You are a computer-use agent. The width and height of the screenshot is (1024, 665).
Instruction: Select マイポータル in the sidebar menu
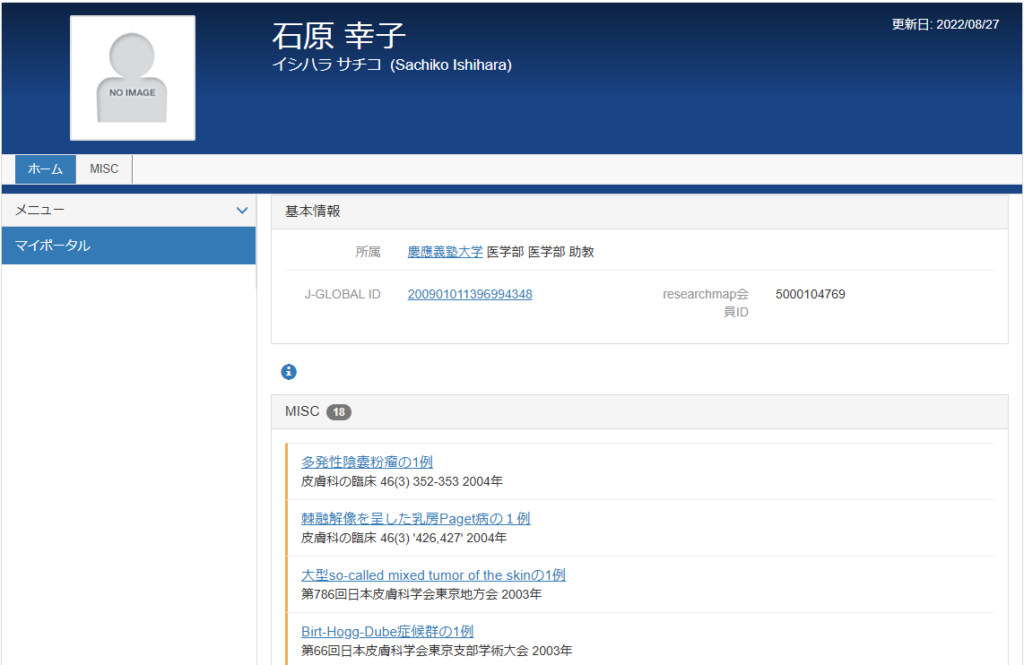click(129, 246)
